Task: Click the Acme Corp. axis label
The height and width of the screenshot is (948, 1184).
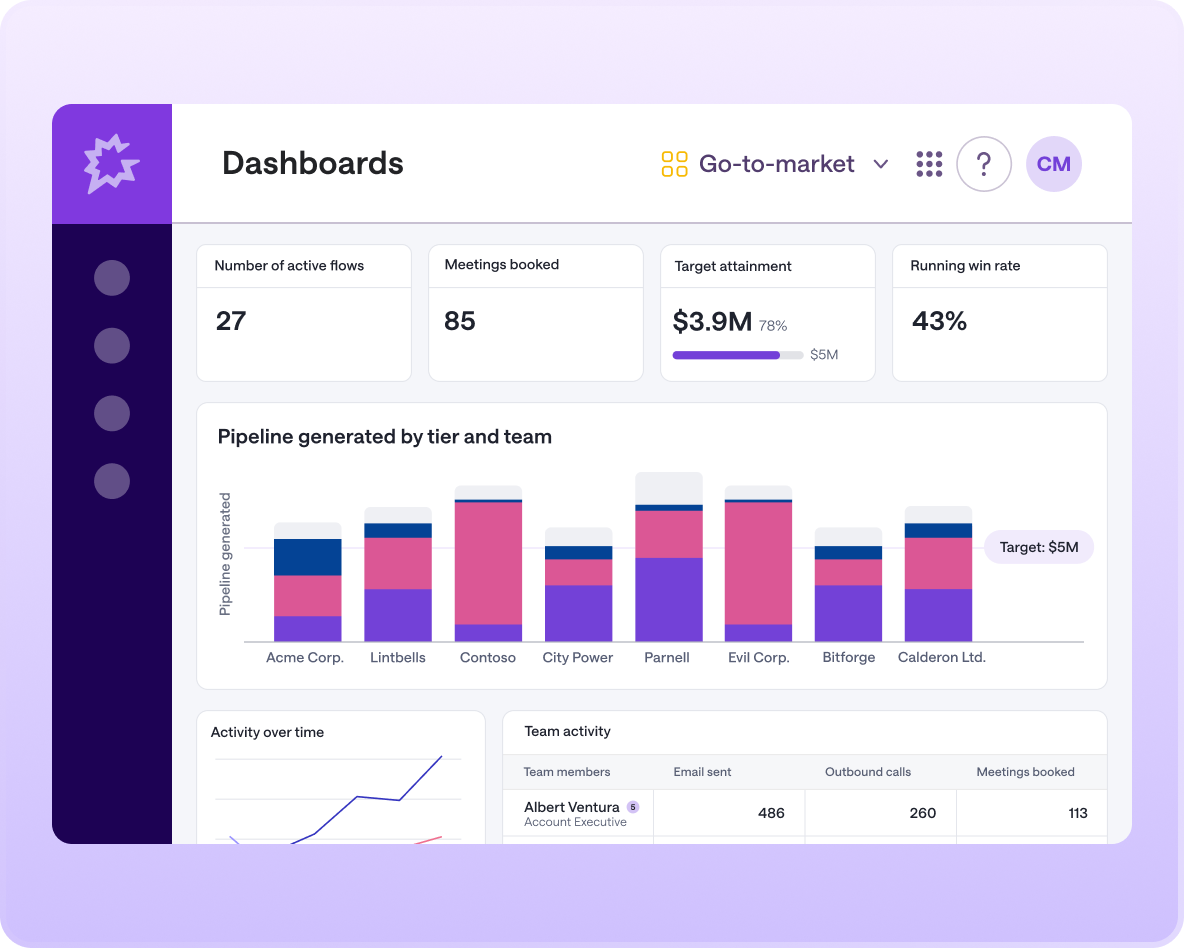Action: (x=304, y=657)
